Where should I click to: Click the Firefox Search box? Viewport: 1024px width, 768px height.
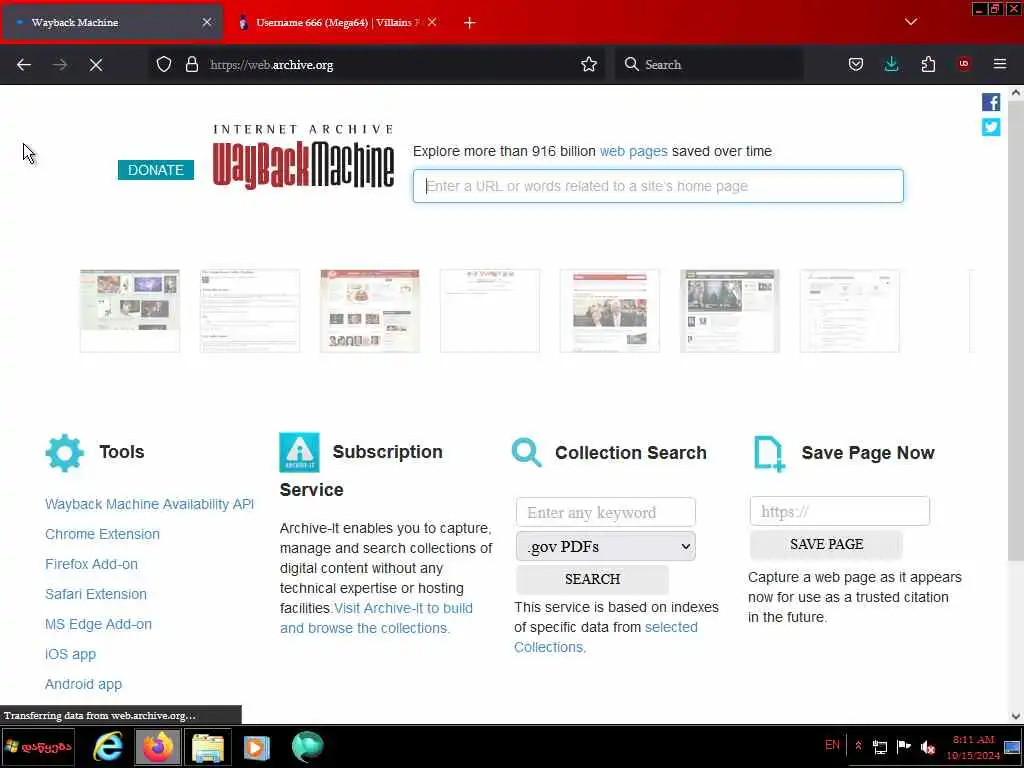(709, 65)
